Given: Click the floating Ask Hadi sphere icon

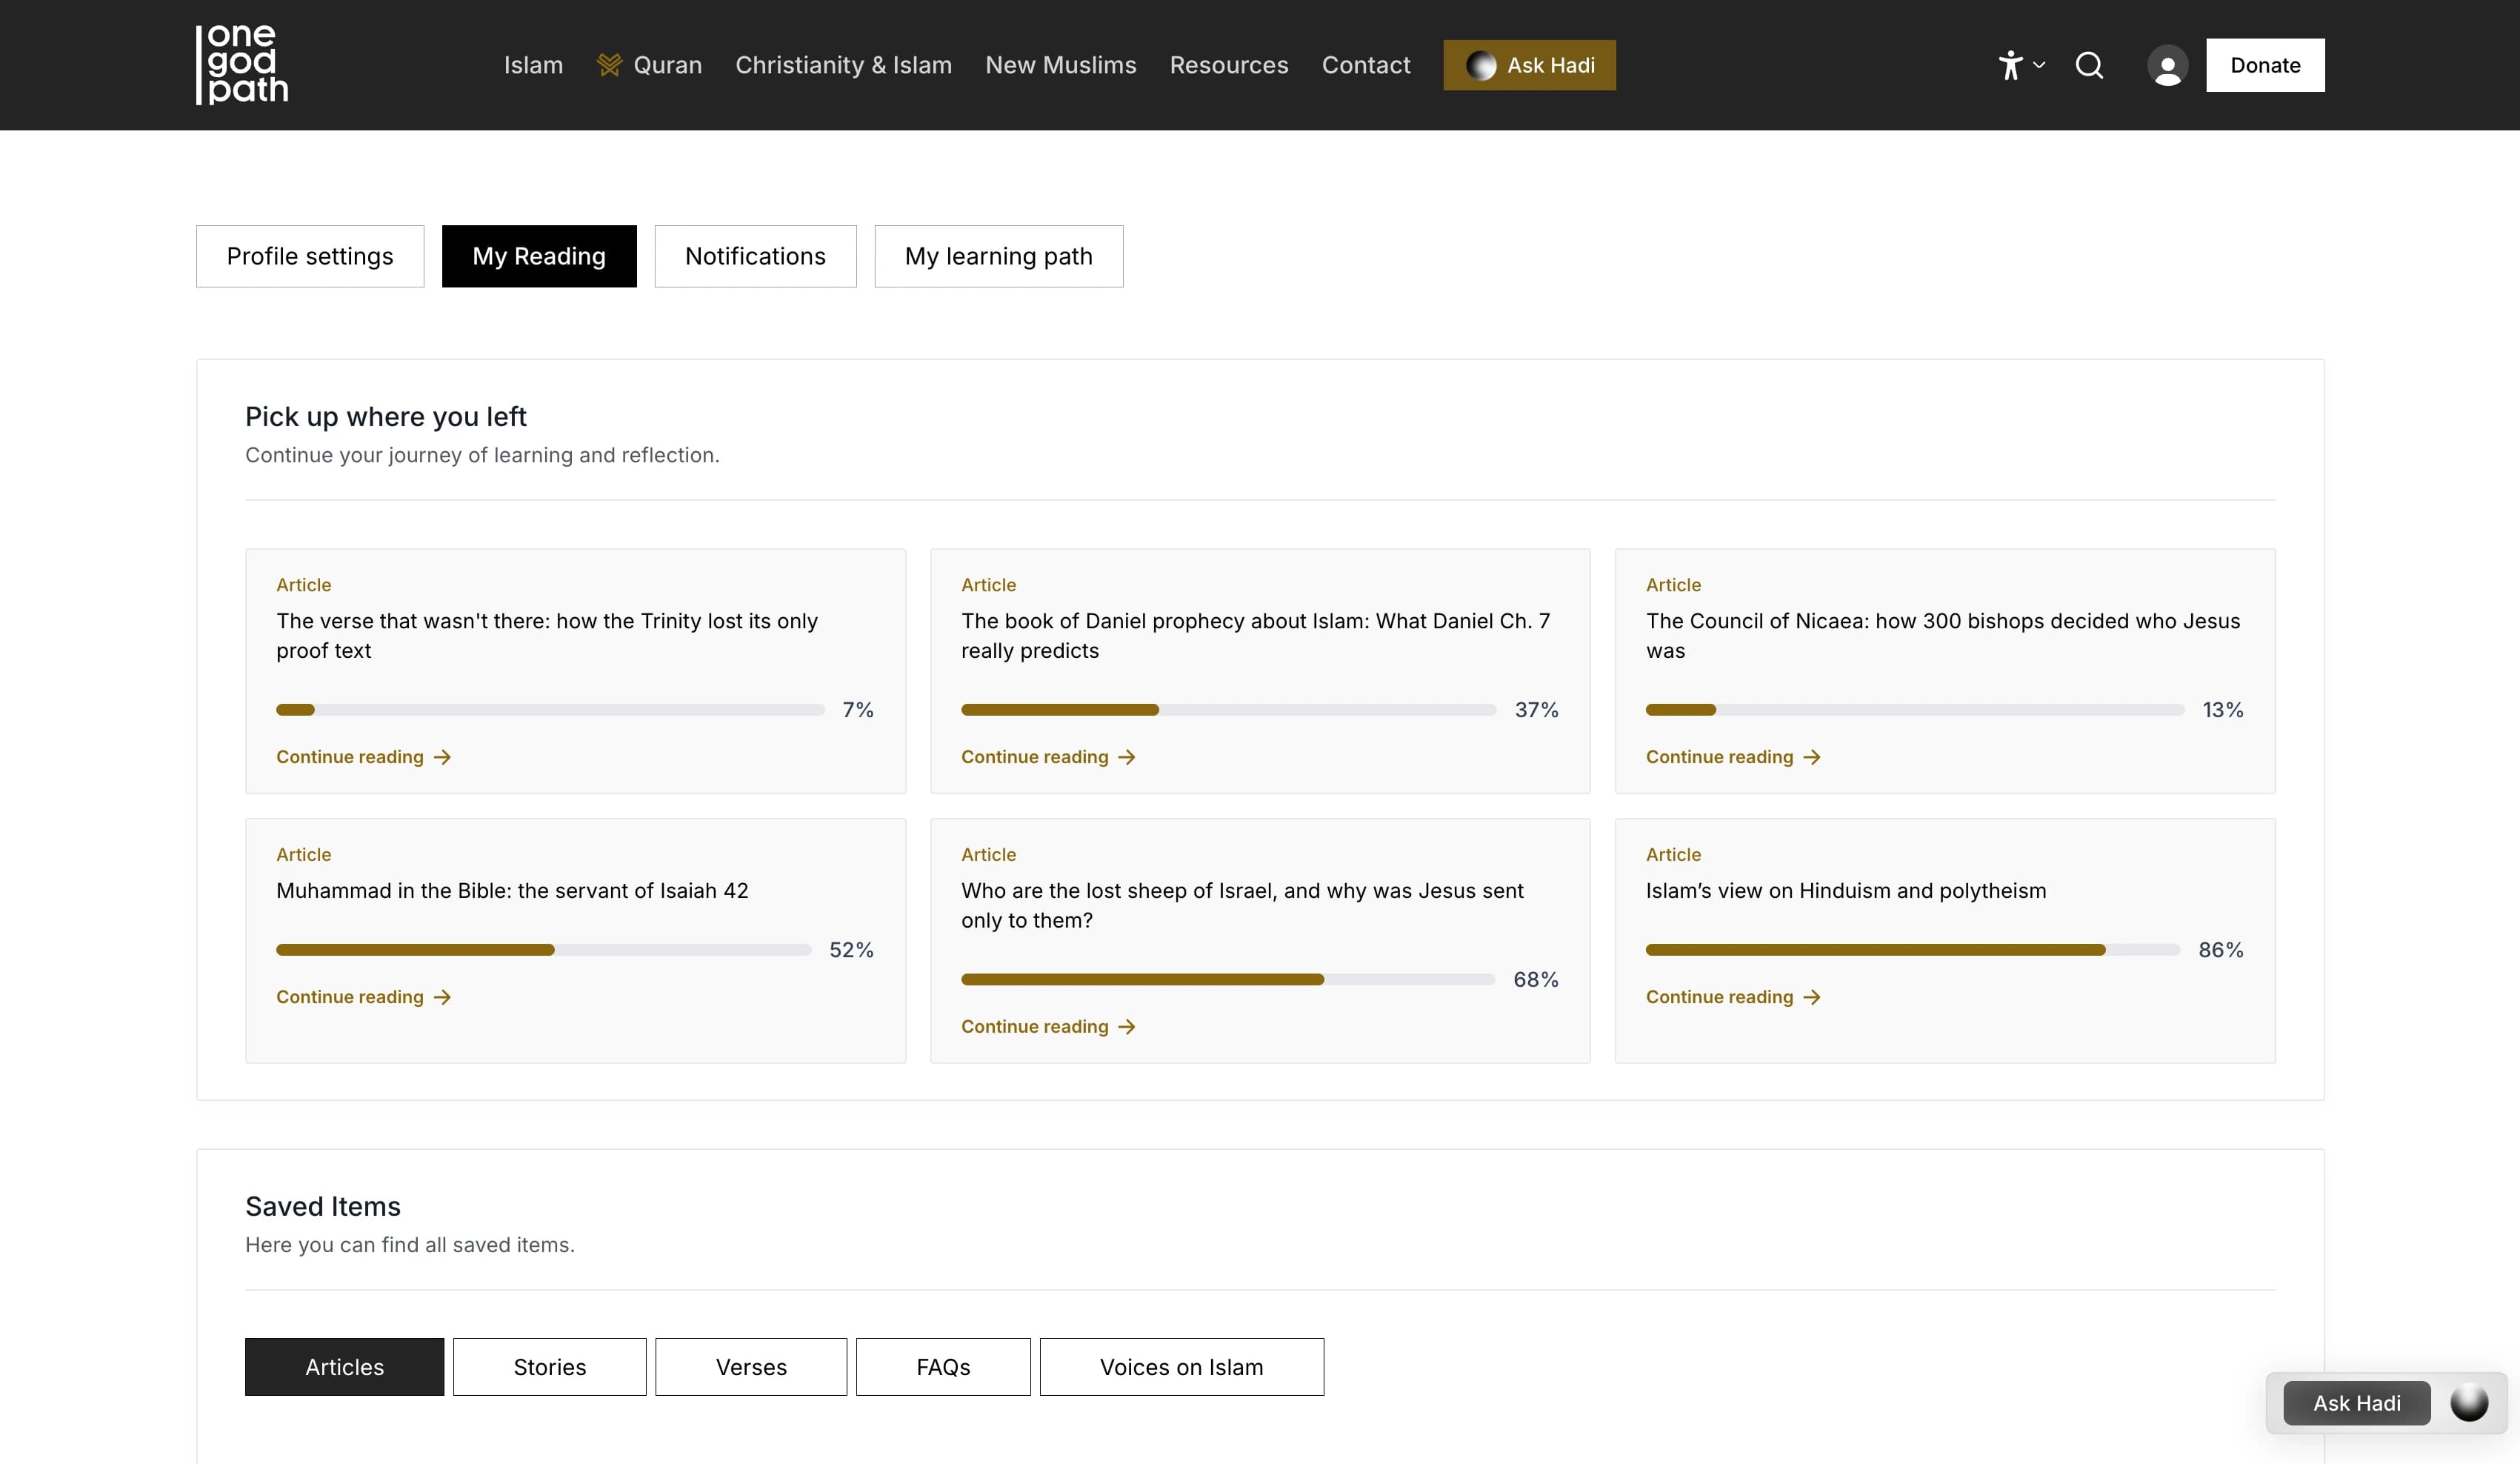Looking at the screenshot, I should [x=2468, y=1402].
